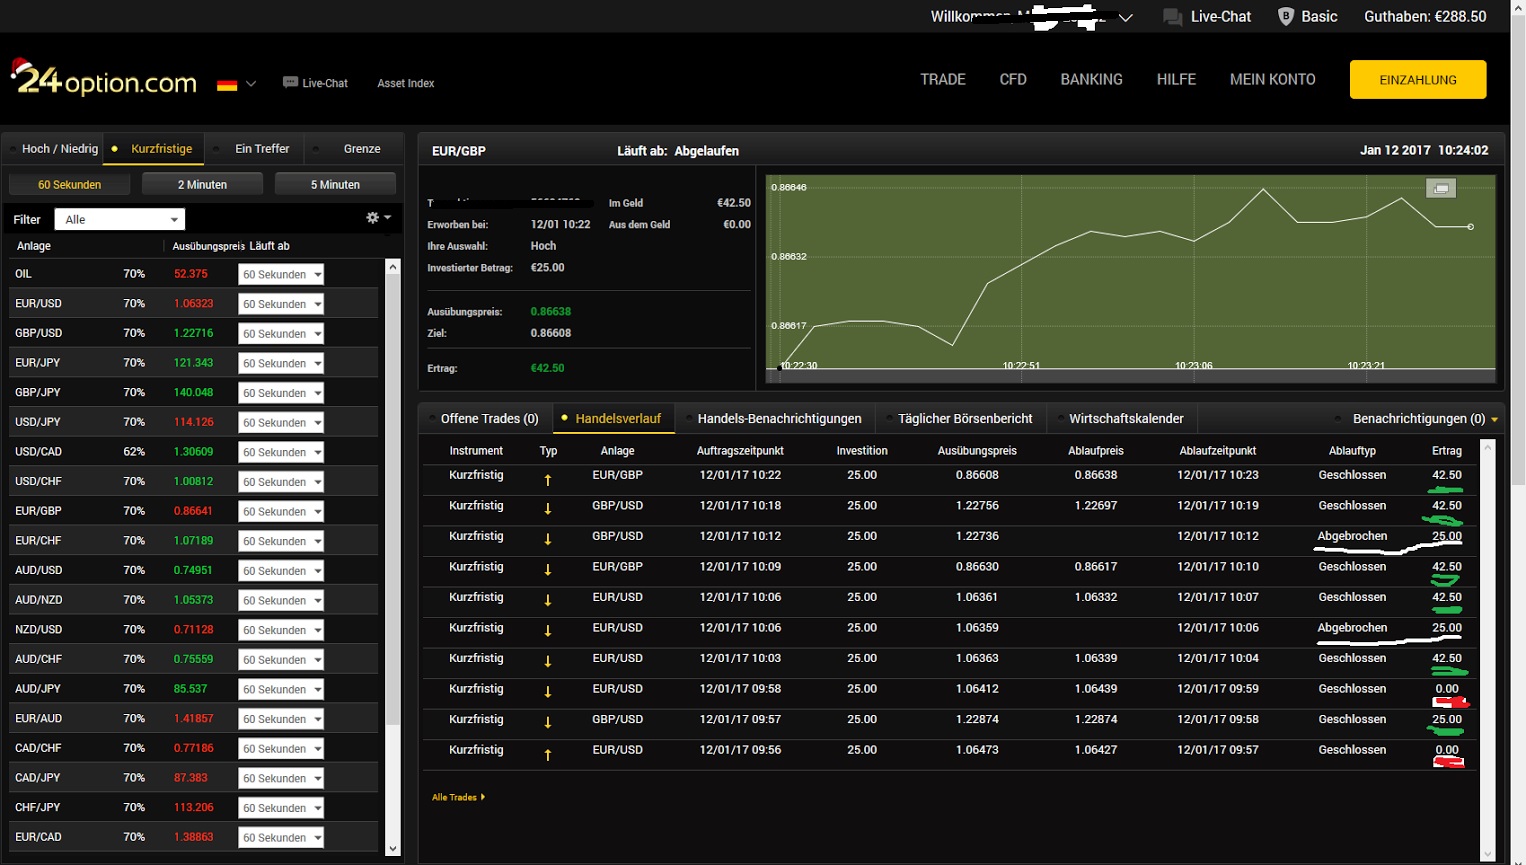Click the small Live-Chat icon beside logo

pyautogui.click(x=290, y=83)
